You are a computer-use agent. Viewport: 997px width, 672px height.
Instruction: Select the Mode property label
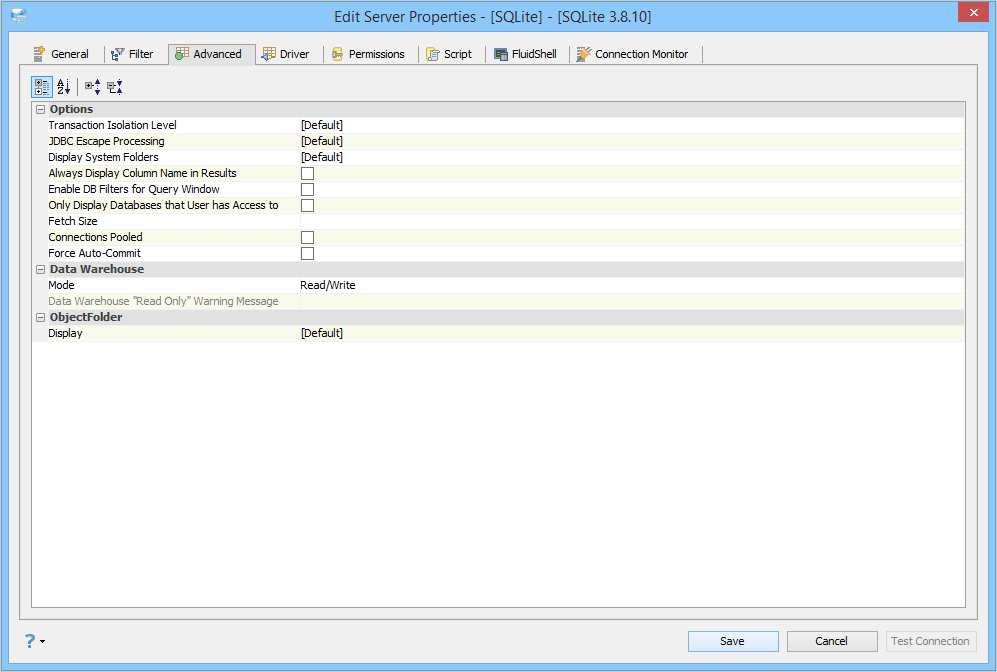point(62,285)
